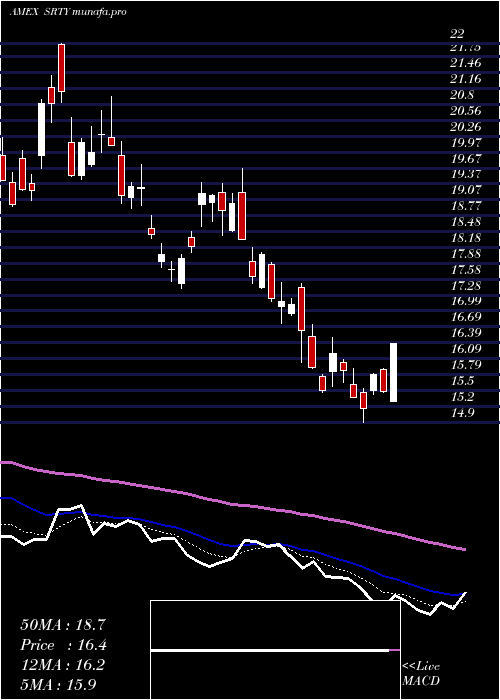Click the 19.67 price axis label
Viewport: 500px width, 700px height.
point(465,158)
